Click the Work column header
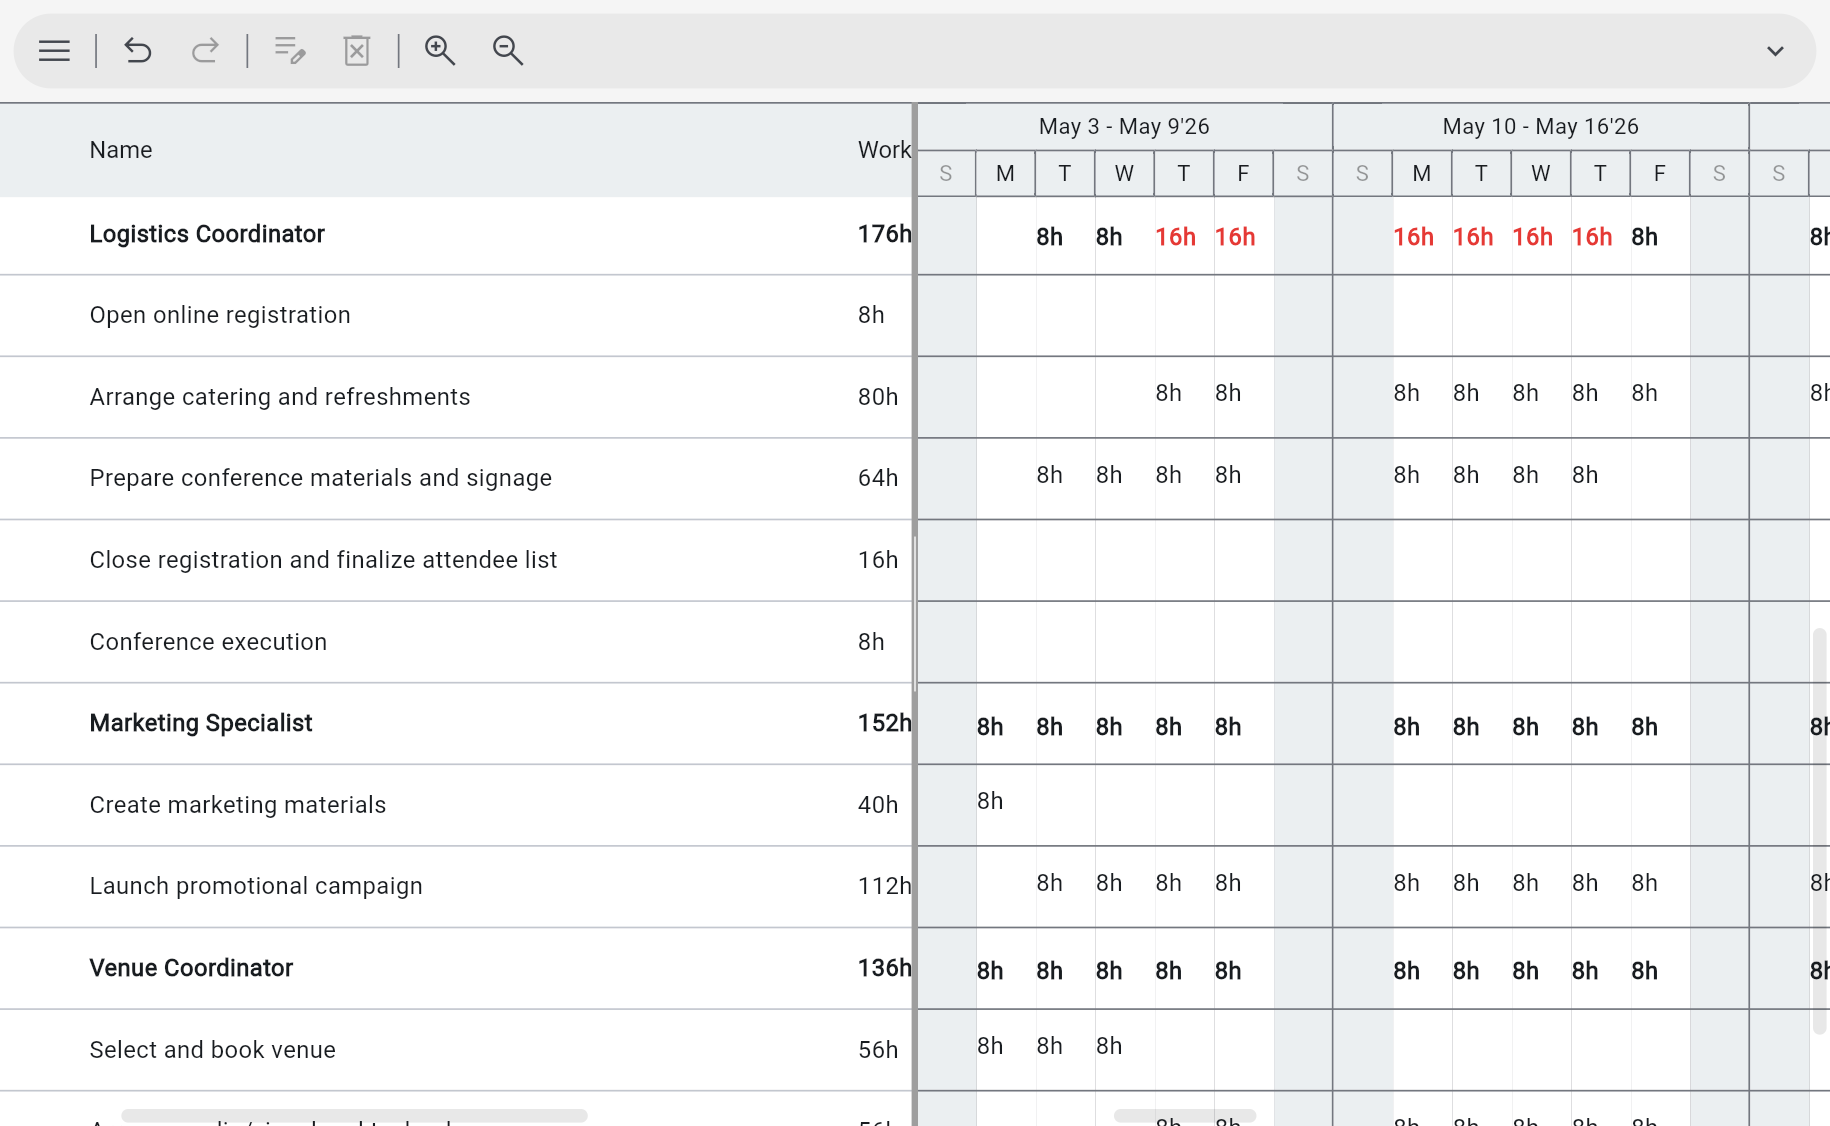 (x=884, y=149)
